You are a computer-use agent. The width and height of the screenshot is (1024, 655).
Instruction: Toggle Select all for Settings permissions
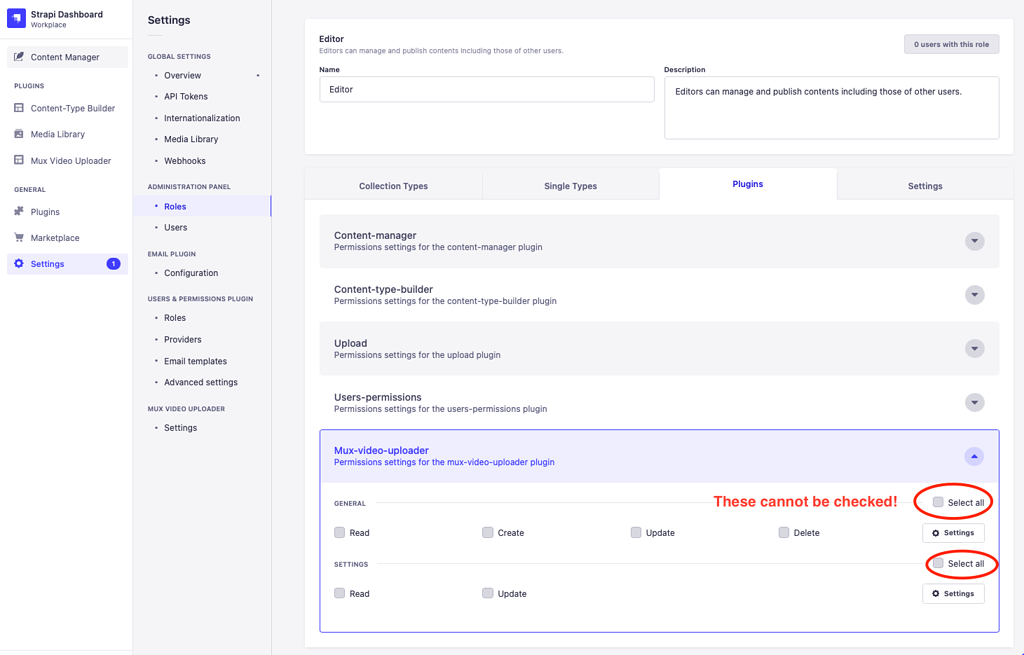[937, 563]
